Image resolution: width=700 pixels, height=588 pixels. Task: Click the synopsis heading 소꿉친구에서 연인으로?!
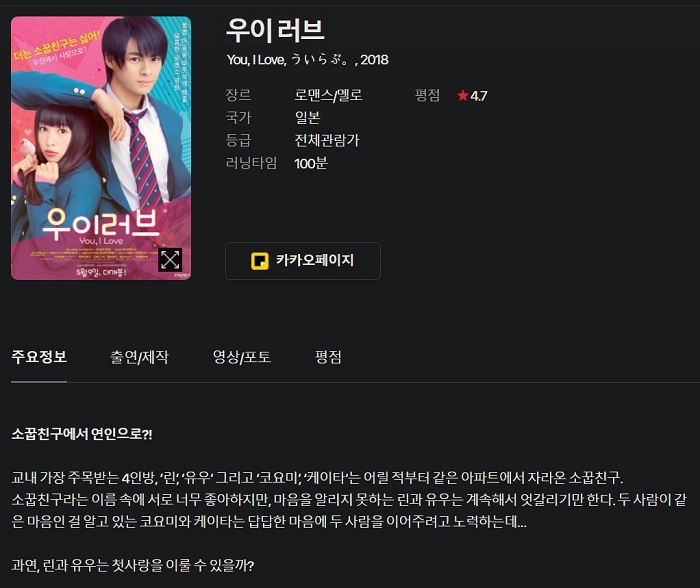(82, 434)
